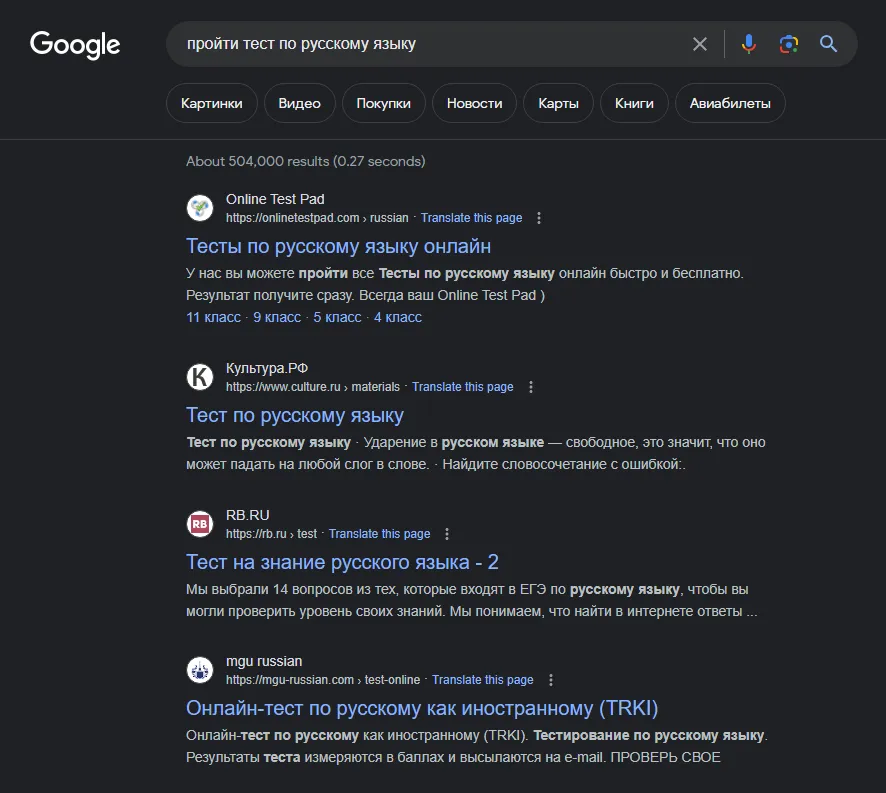886x793 pixels.
Task: Open the '9 класс' sitelink
Action: pyautogui.click(x=277, y=318)
